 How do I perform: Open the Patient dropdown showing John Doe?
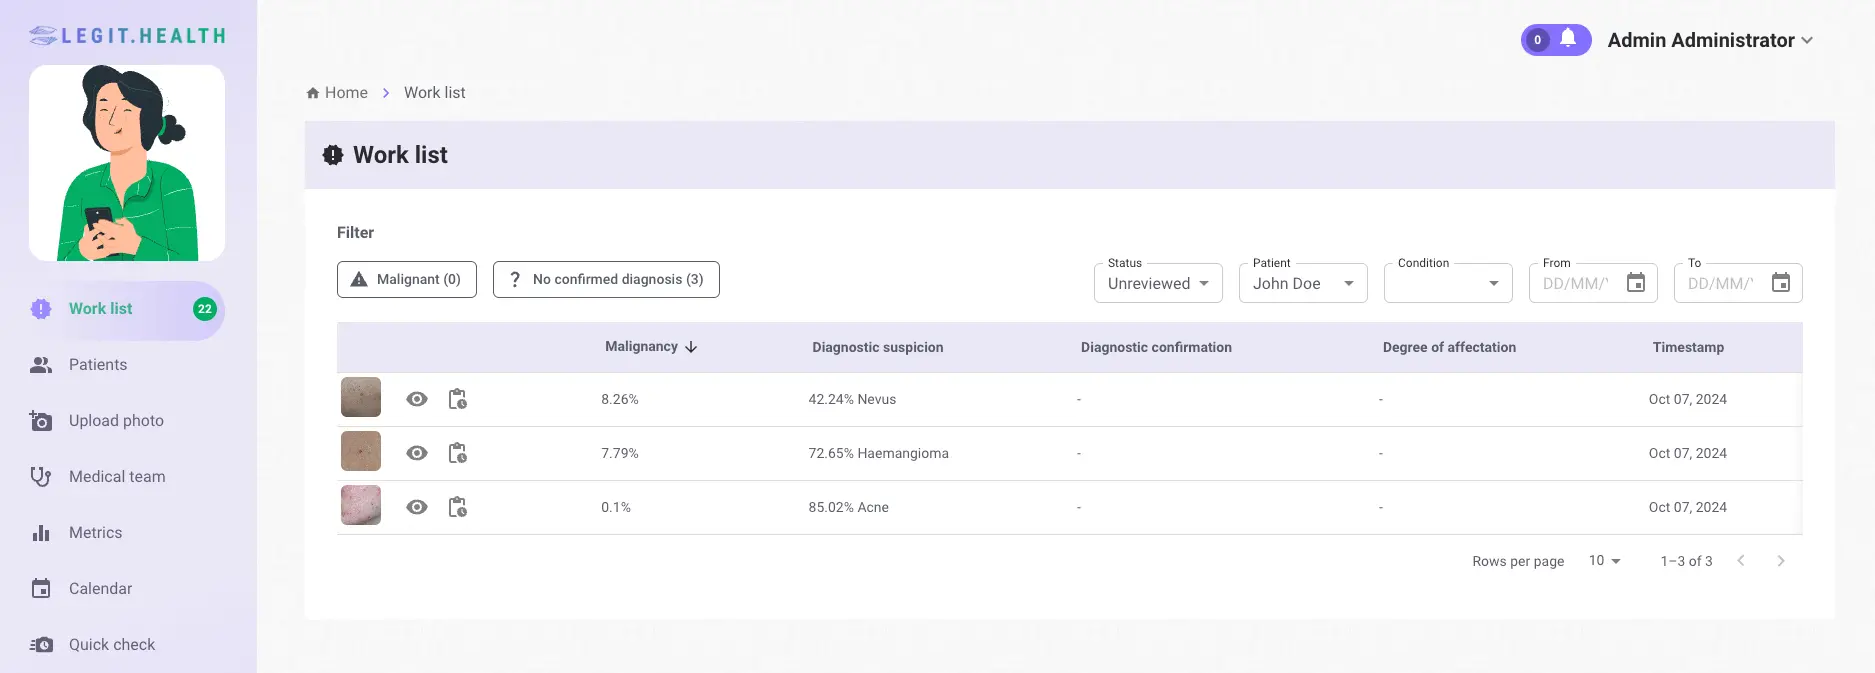pos(1303,283)
